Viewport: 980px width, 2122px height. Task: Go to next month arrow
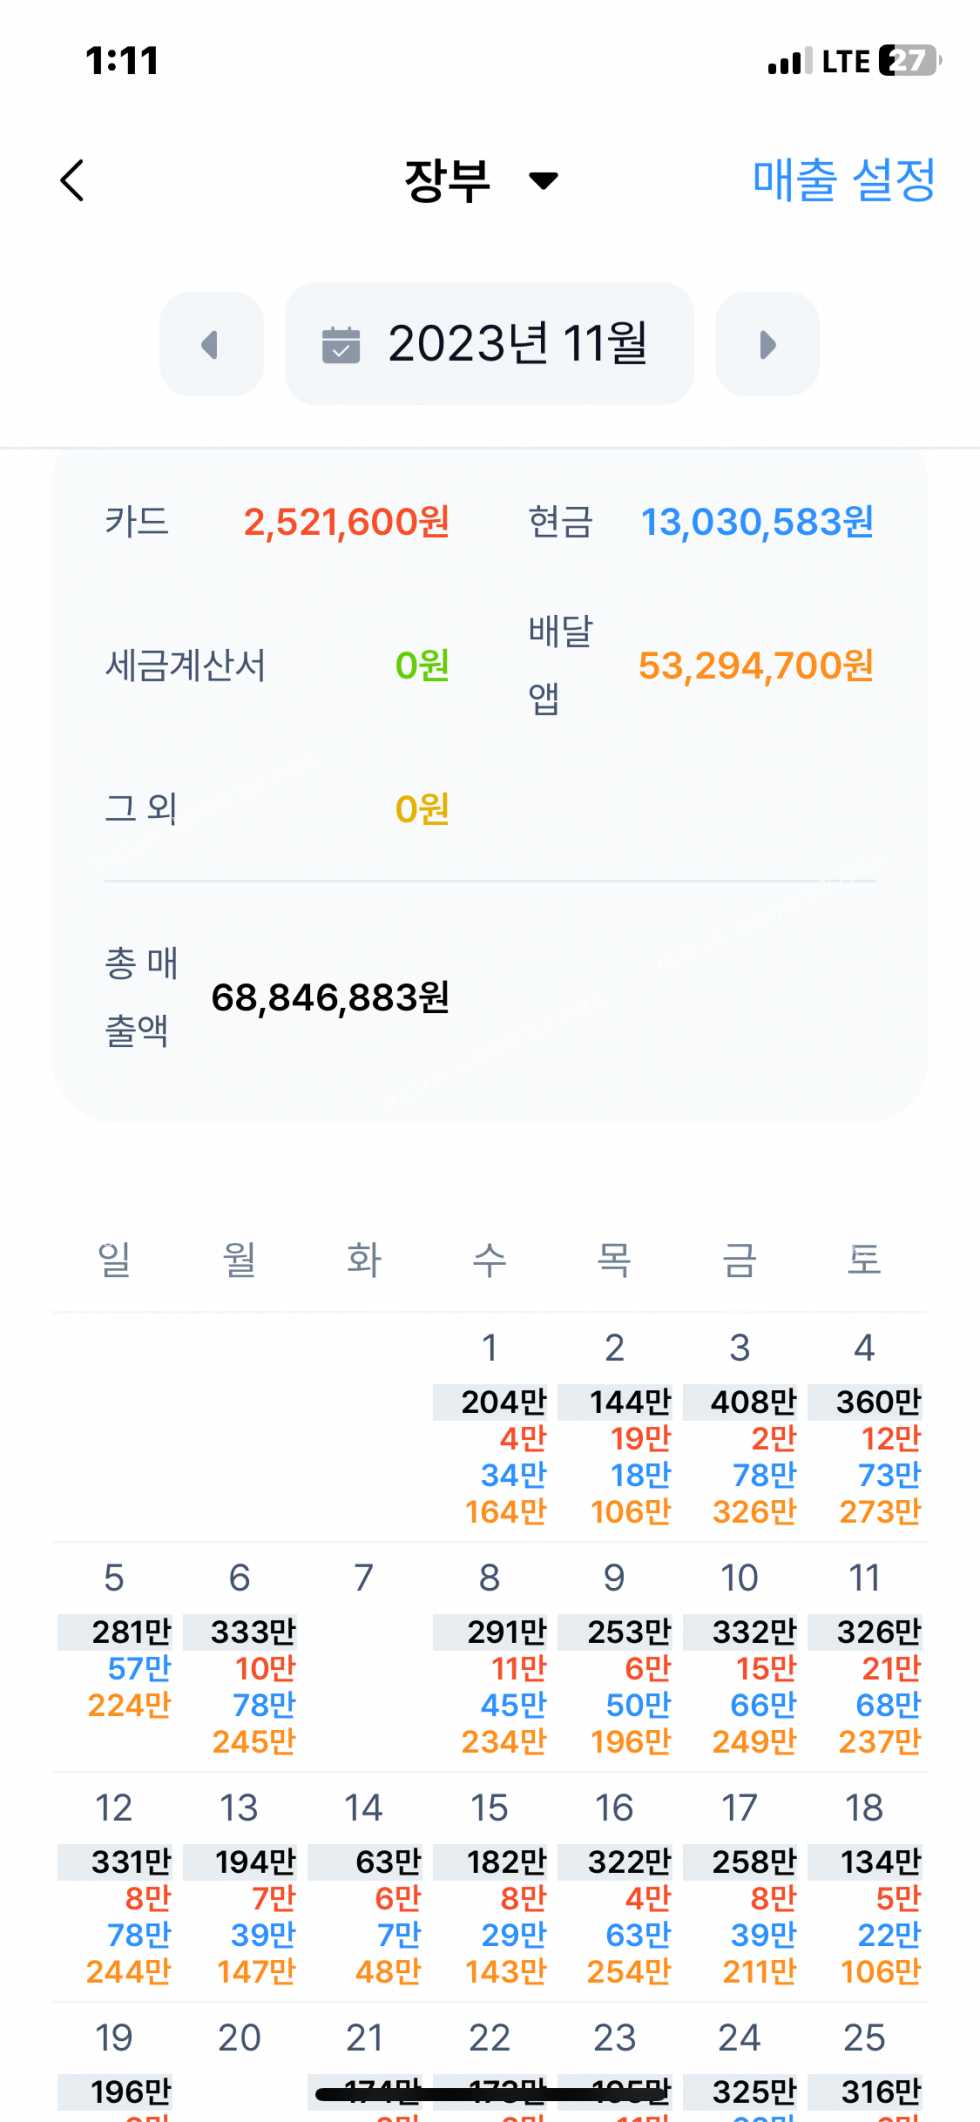tap(767, 345)
